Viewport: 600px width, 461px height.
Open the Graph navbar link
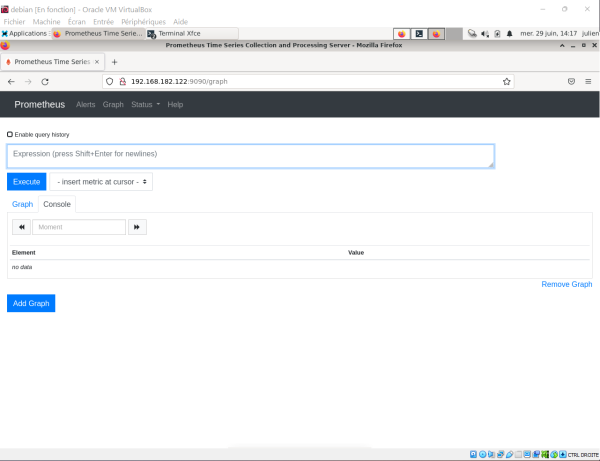click(113, 104)
